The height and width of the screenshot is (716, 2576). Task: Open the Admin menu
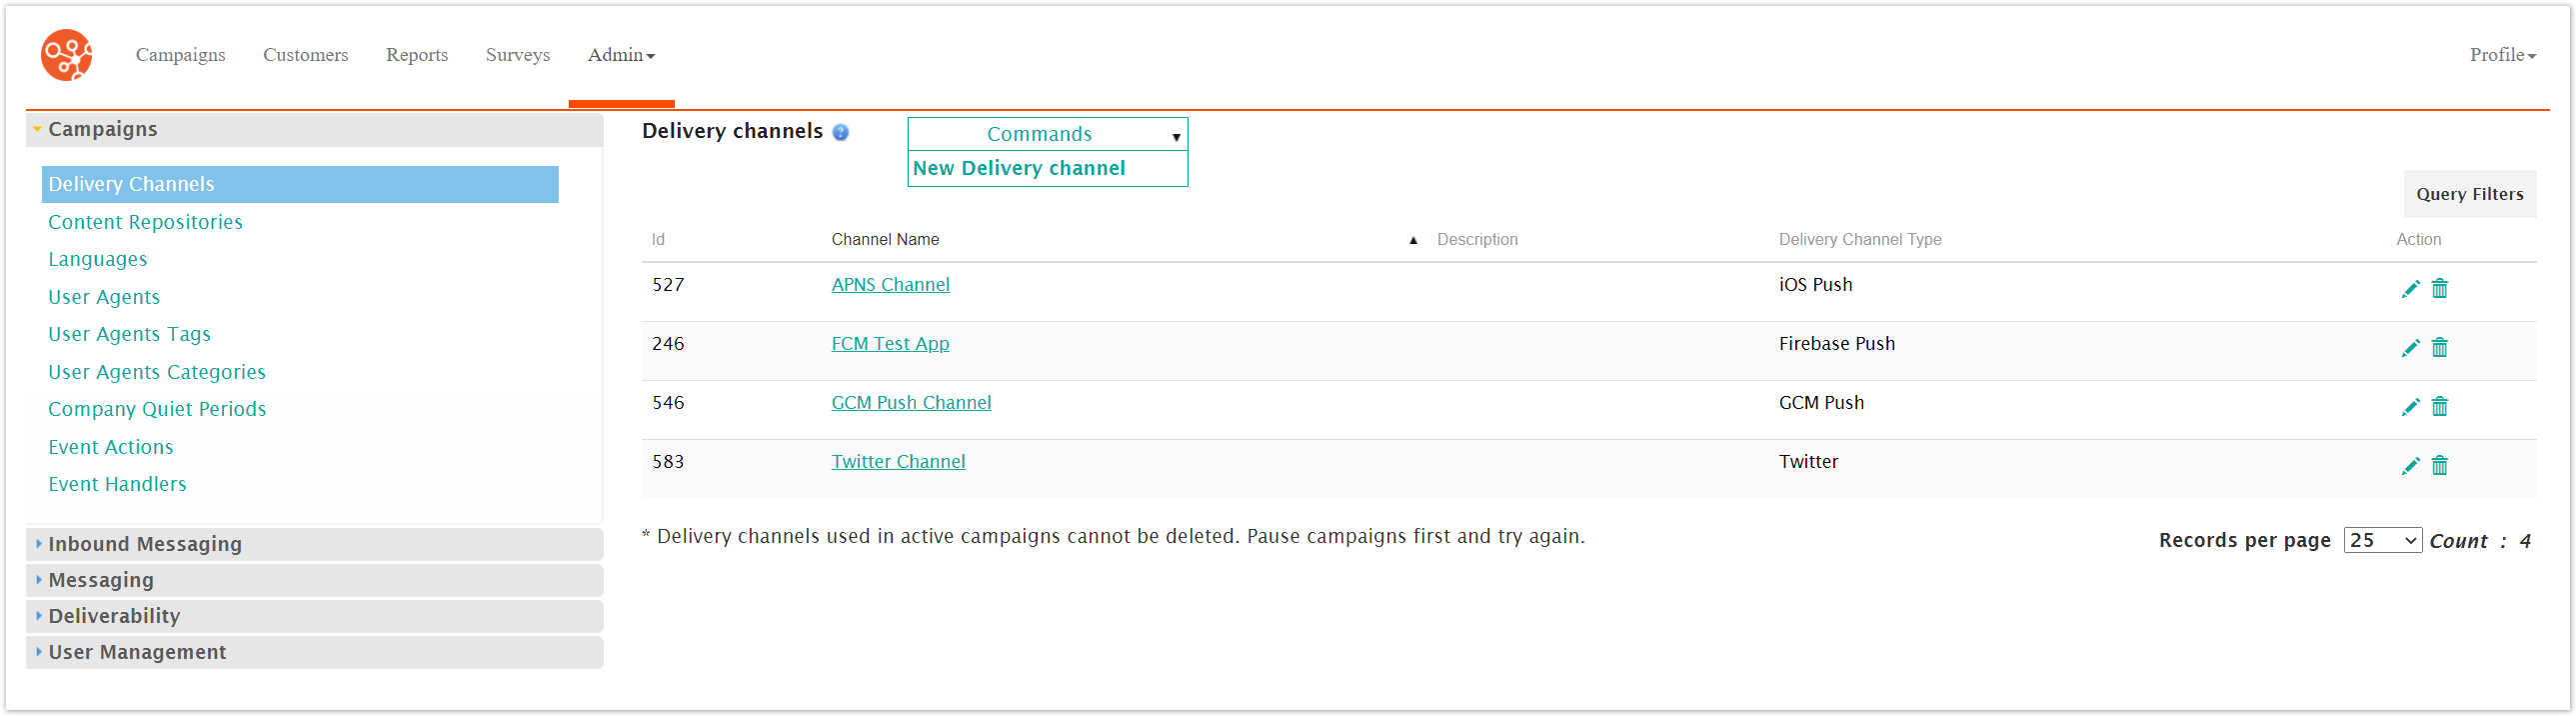pos(620,55)
